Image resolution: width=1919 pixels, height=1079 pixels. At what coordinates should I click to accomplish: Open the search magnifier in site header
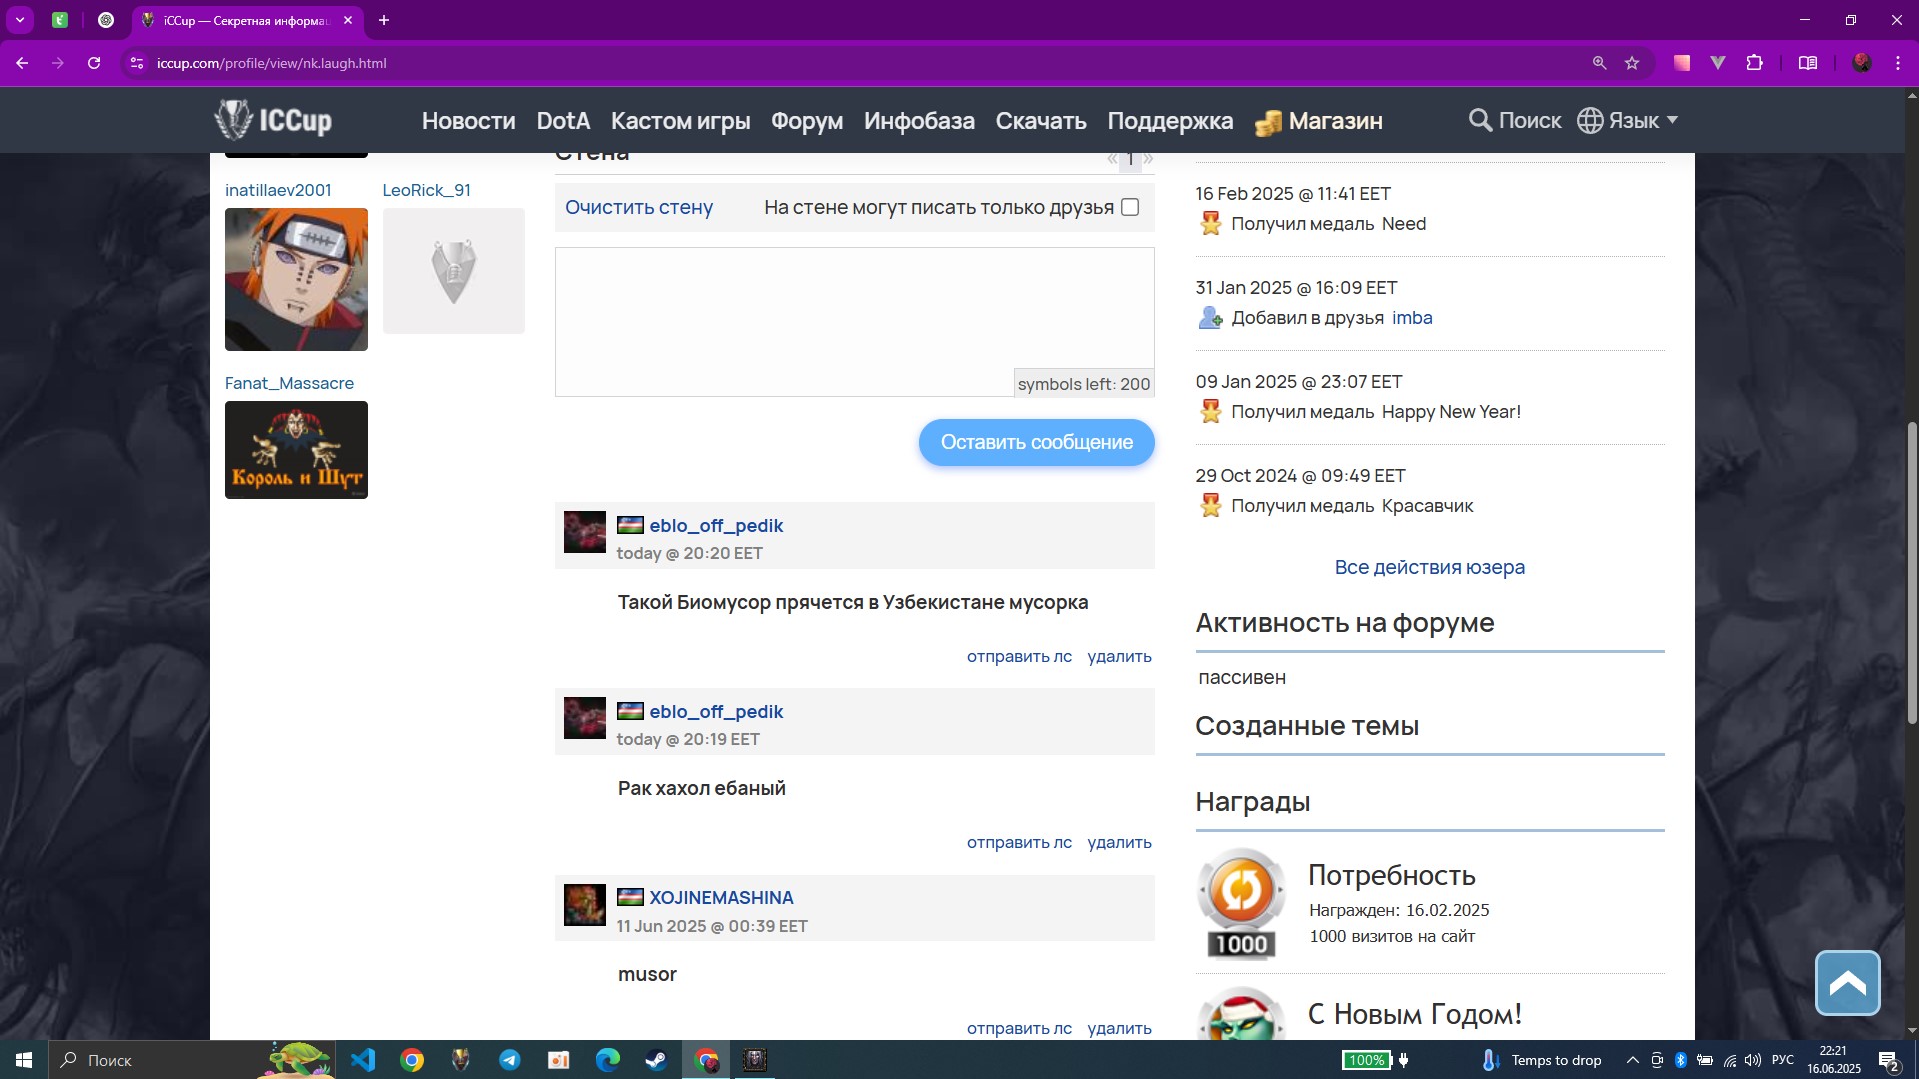tap(1480, 120)
